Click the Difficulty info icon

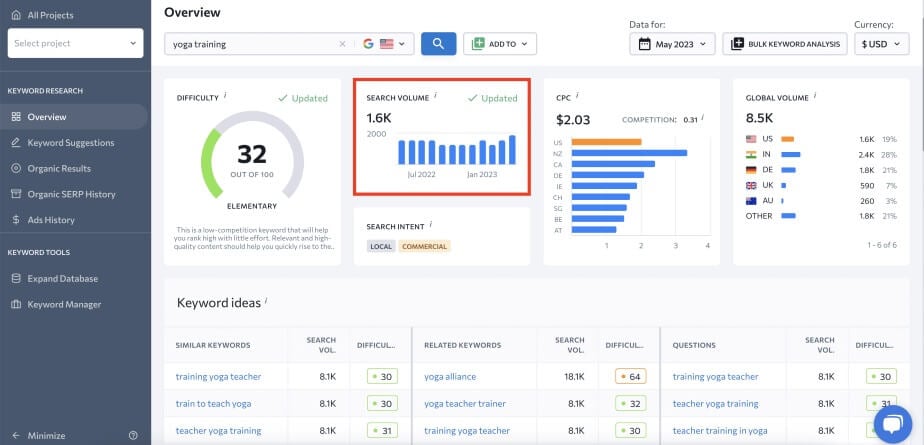point(226,95)
